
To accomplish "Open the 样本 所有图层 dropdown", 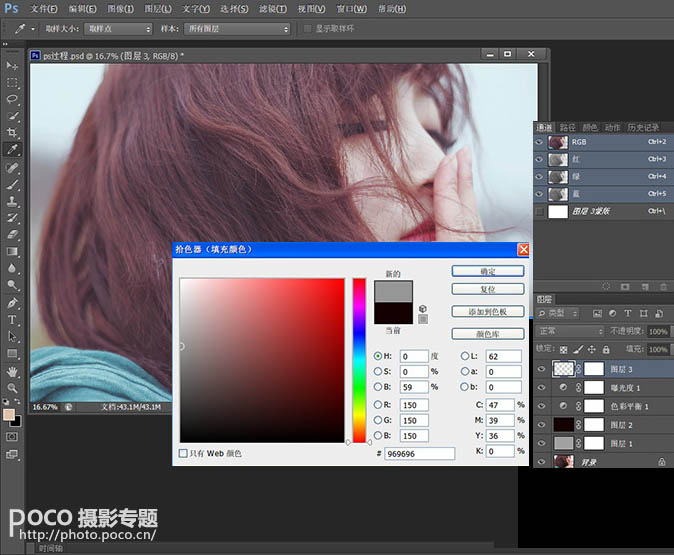I will (x=239, y=29).
